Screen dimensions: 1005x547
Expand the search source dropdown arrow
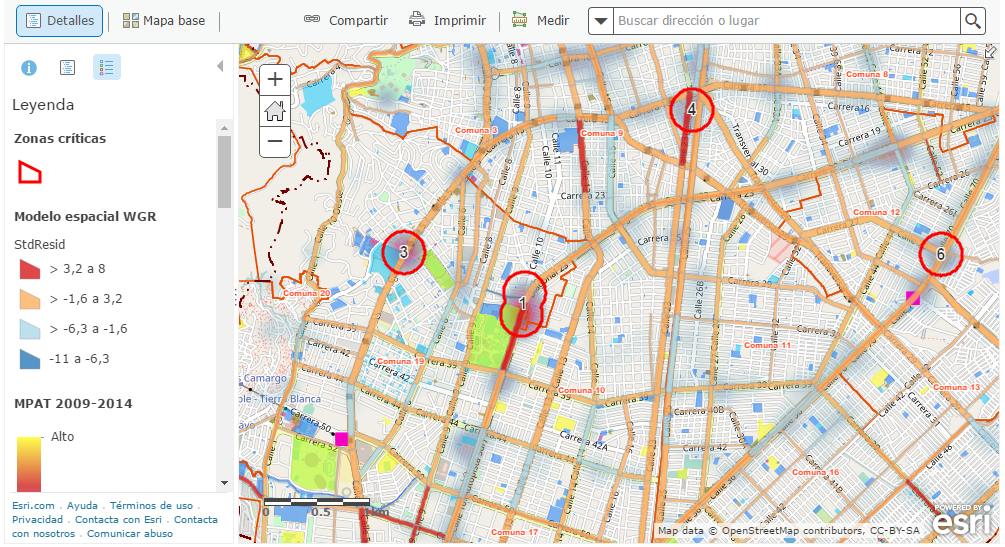(600, 21)
